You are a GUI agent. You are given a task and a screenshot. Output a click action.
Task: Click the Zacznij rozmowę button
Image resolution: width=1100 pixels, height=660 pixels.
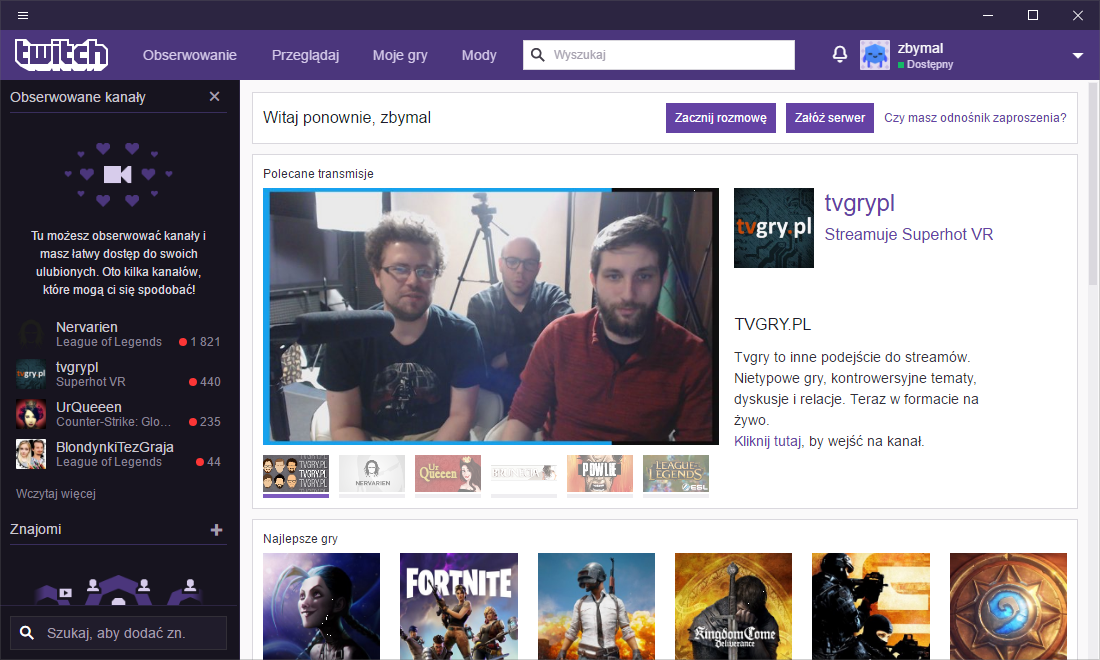pos(720,118)
